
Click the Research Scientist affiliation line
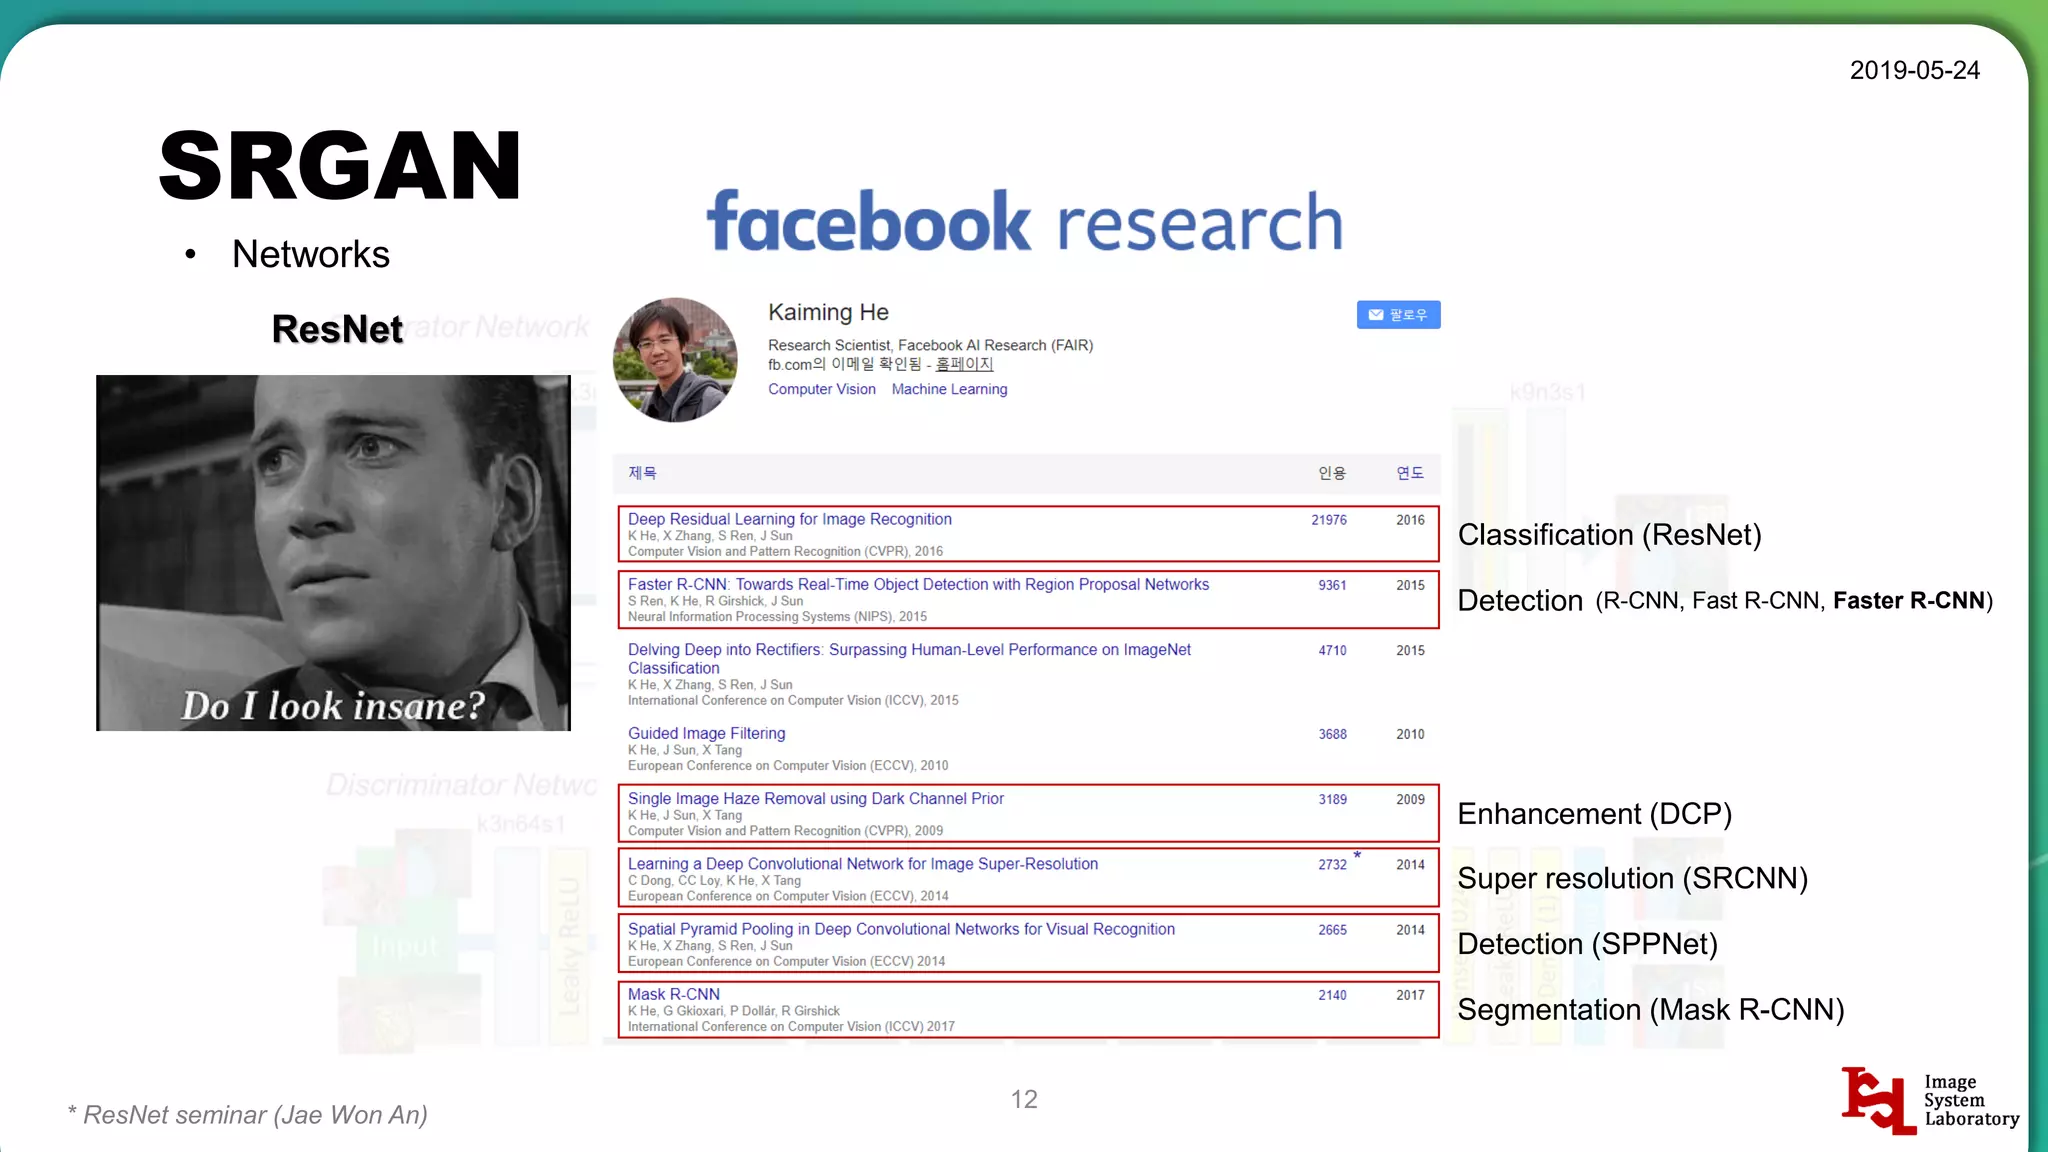tap(930, 345)
